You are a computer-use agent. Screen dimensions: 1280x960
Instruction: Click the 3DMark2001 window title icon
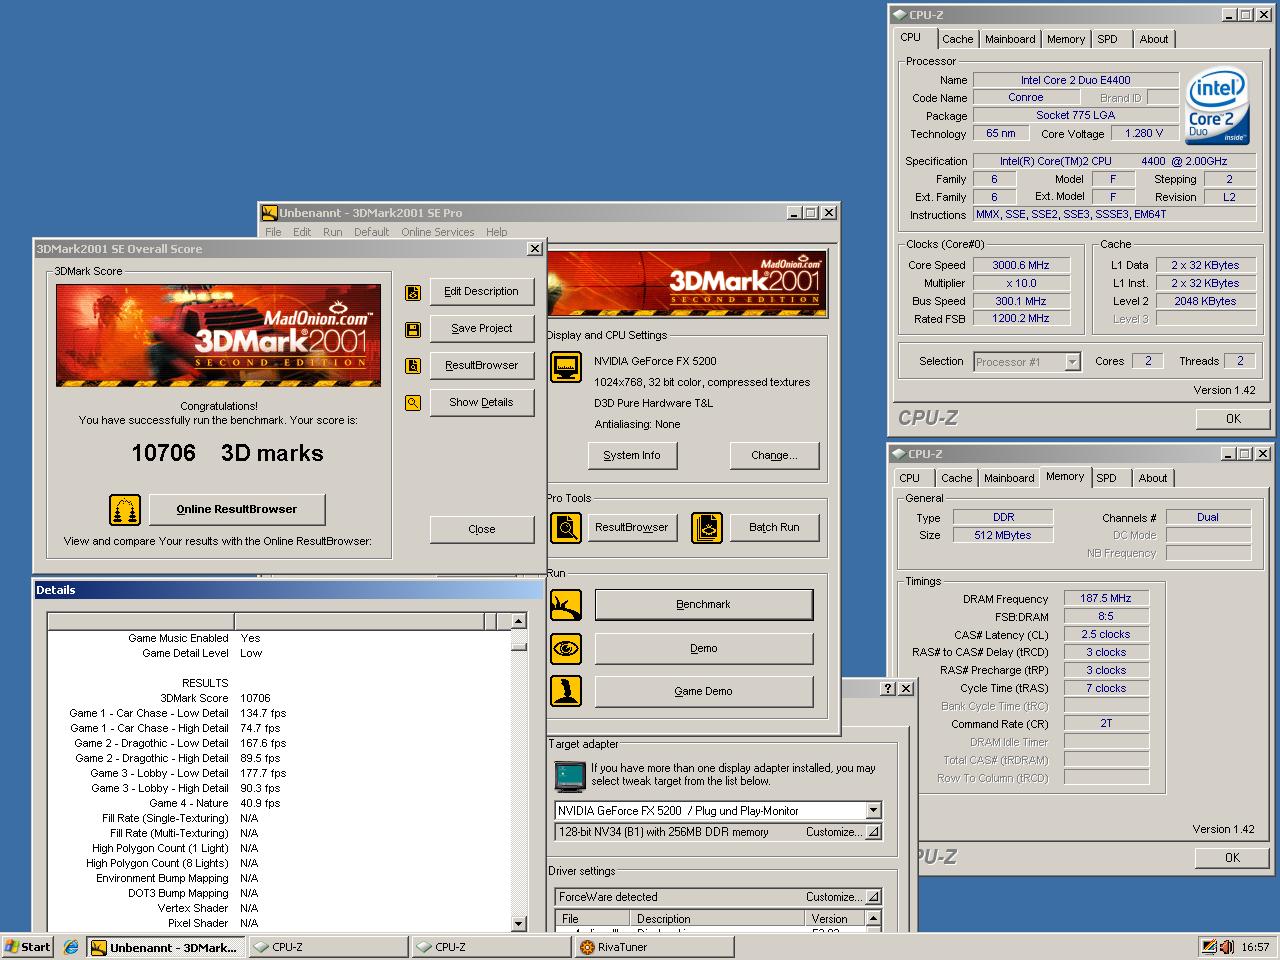point(269,213)
